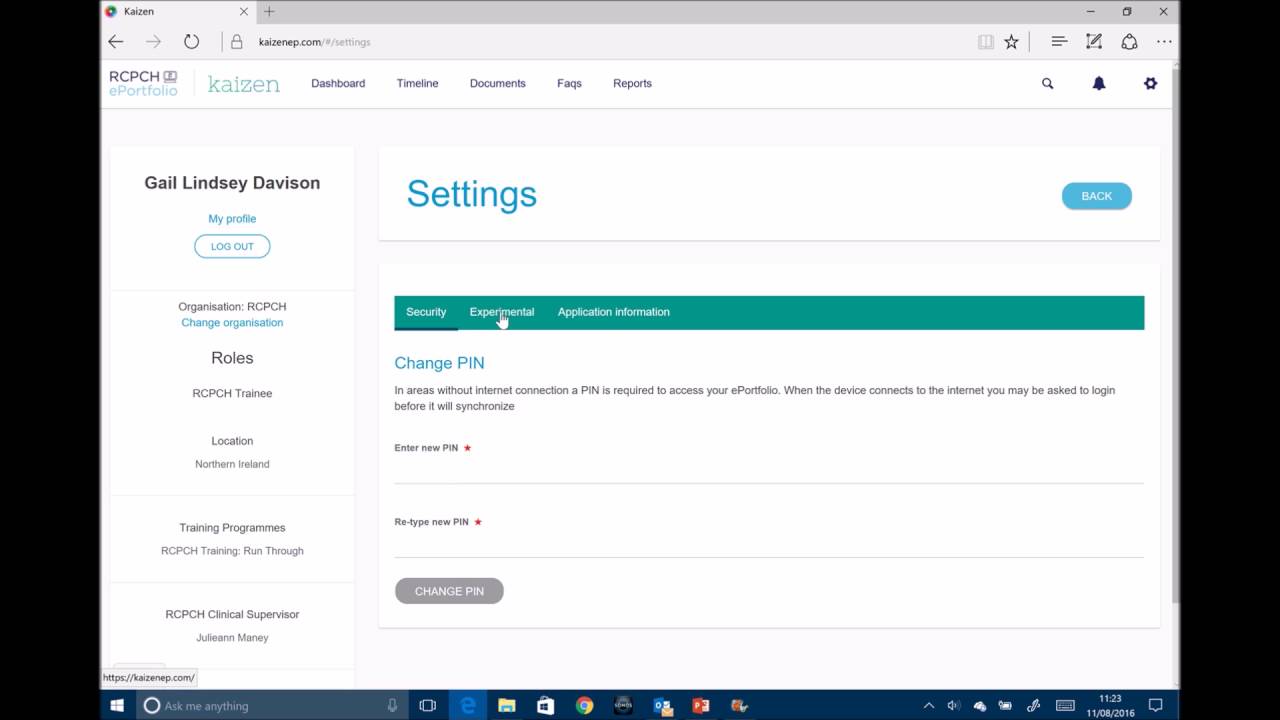Click the Settings page heading
The height and width of the screenshot is (720, 1280).
(472, 195)
